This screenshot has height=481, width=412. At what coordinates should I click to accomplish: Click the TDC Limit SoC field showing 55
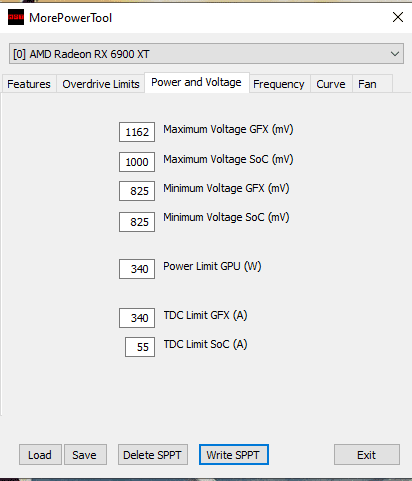(140, 347)
